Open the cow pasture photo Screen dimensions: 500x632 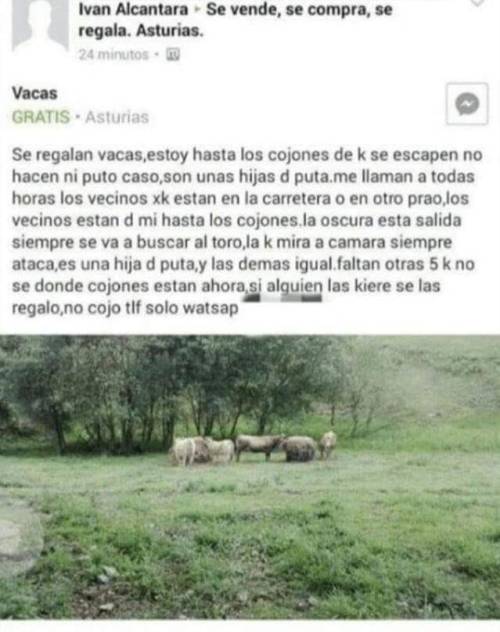[x=250, y=477]
